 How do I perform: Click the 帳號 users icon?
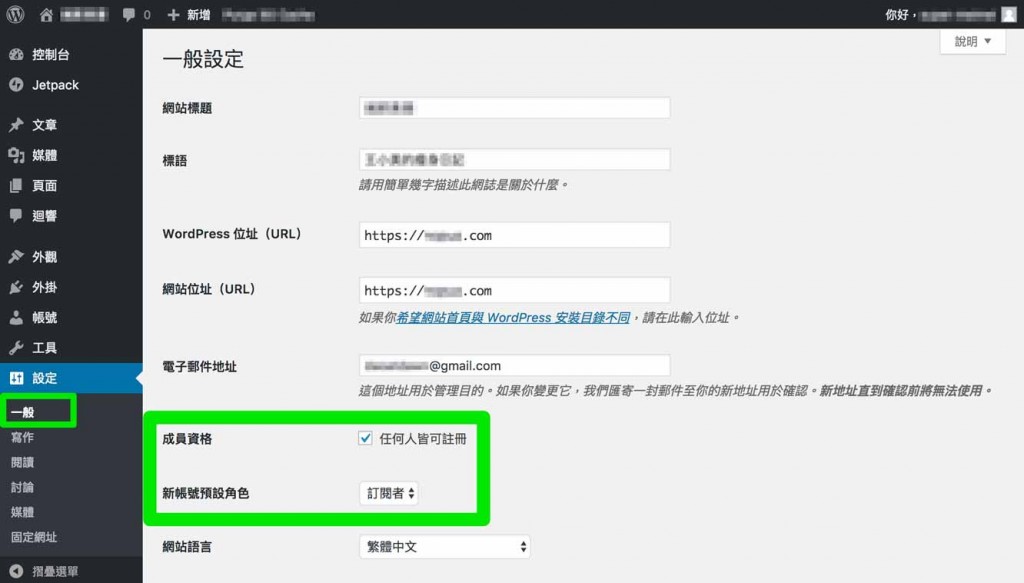[x=16, y=317]
